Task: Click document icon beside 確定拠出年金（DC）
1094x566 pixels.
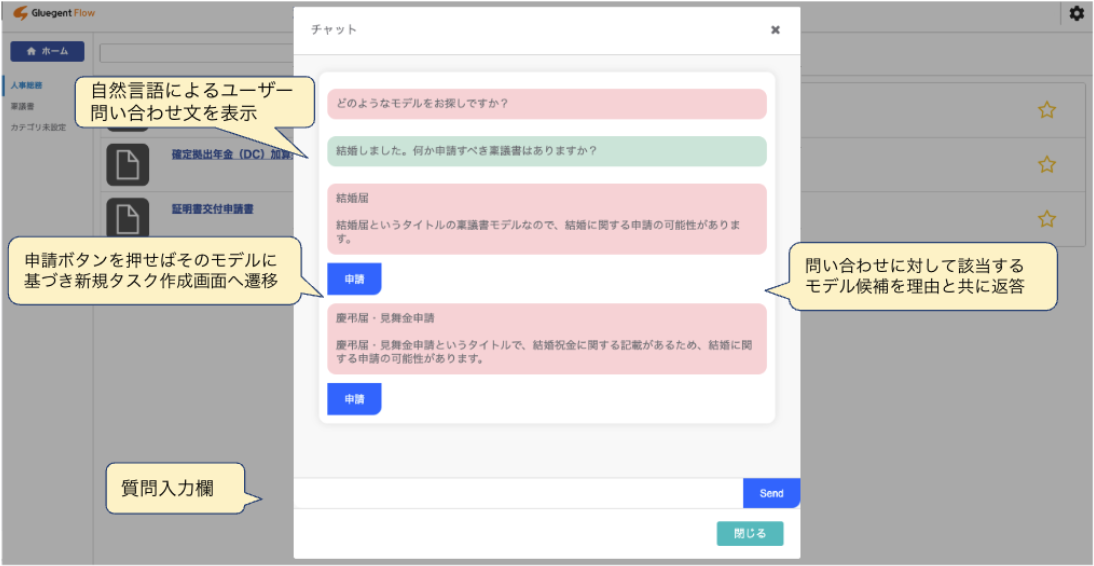Action: 127,165
